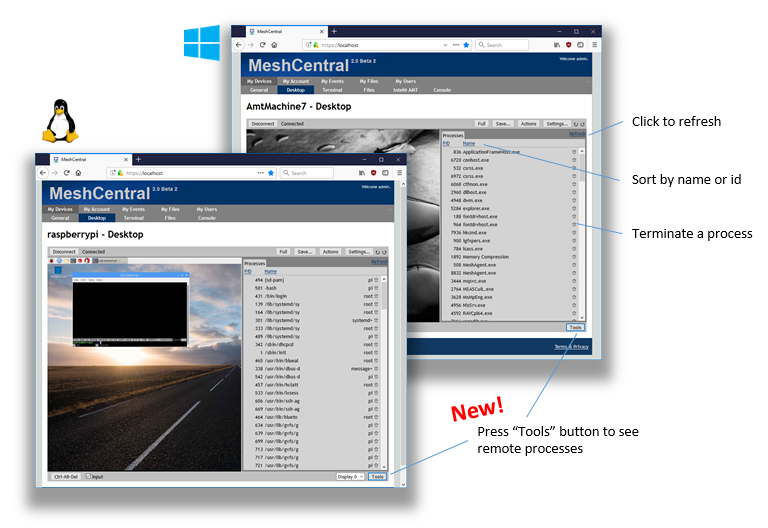The width and height of the screenshot is (768, 528).
Task: Go back in the AmtMachine7 browser window
Action: (239, 45)
